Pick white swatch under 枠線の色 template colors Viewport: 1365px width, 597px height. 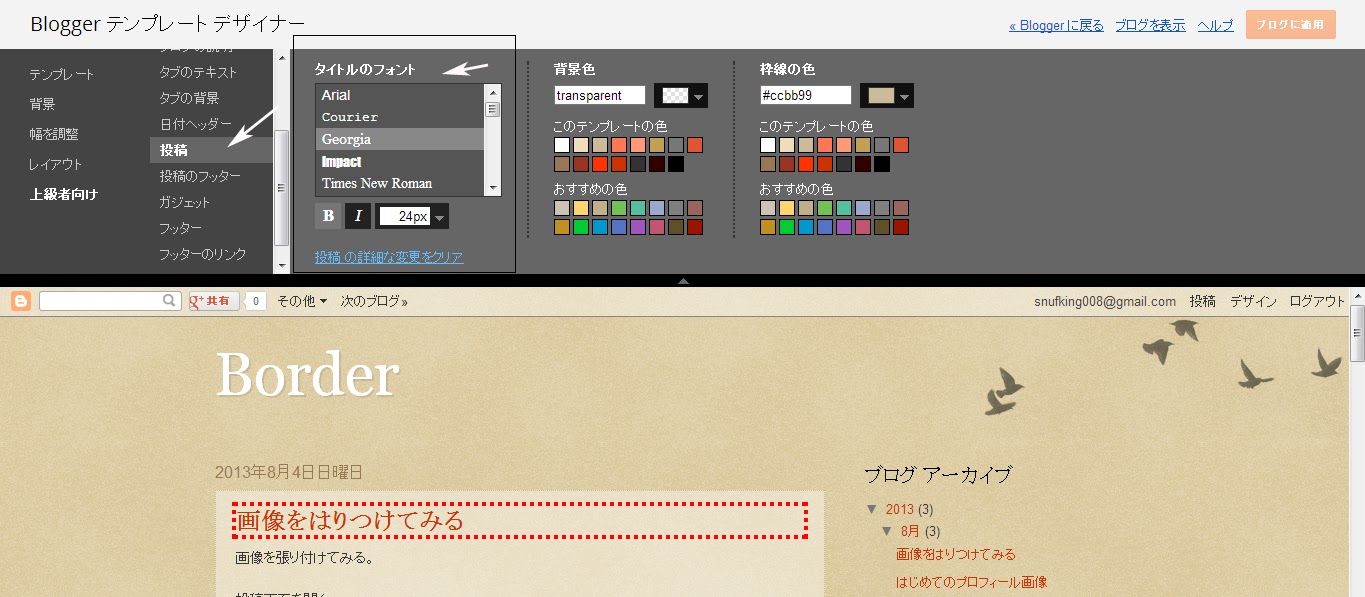pyautogui.click(x=768, y=145)
